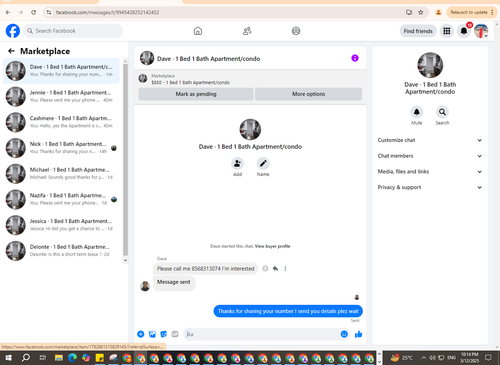Open more actions plus icon in composer

tap(141, 334)
